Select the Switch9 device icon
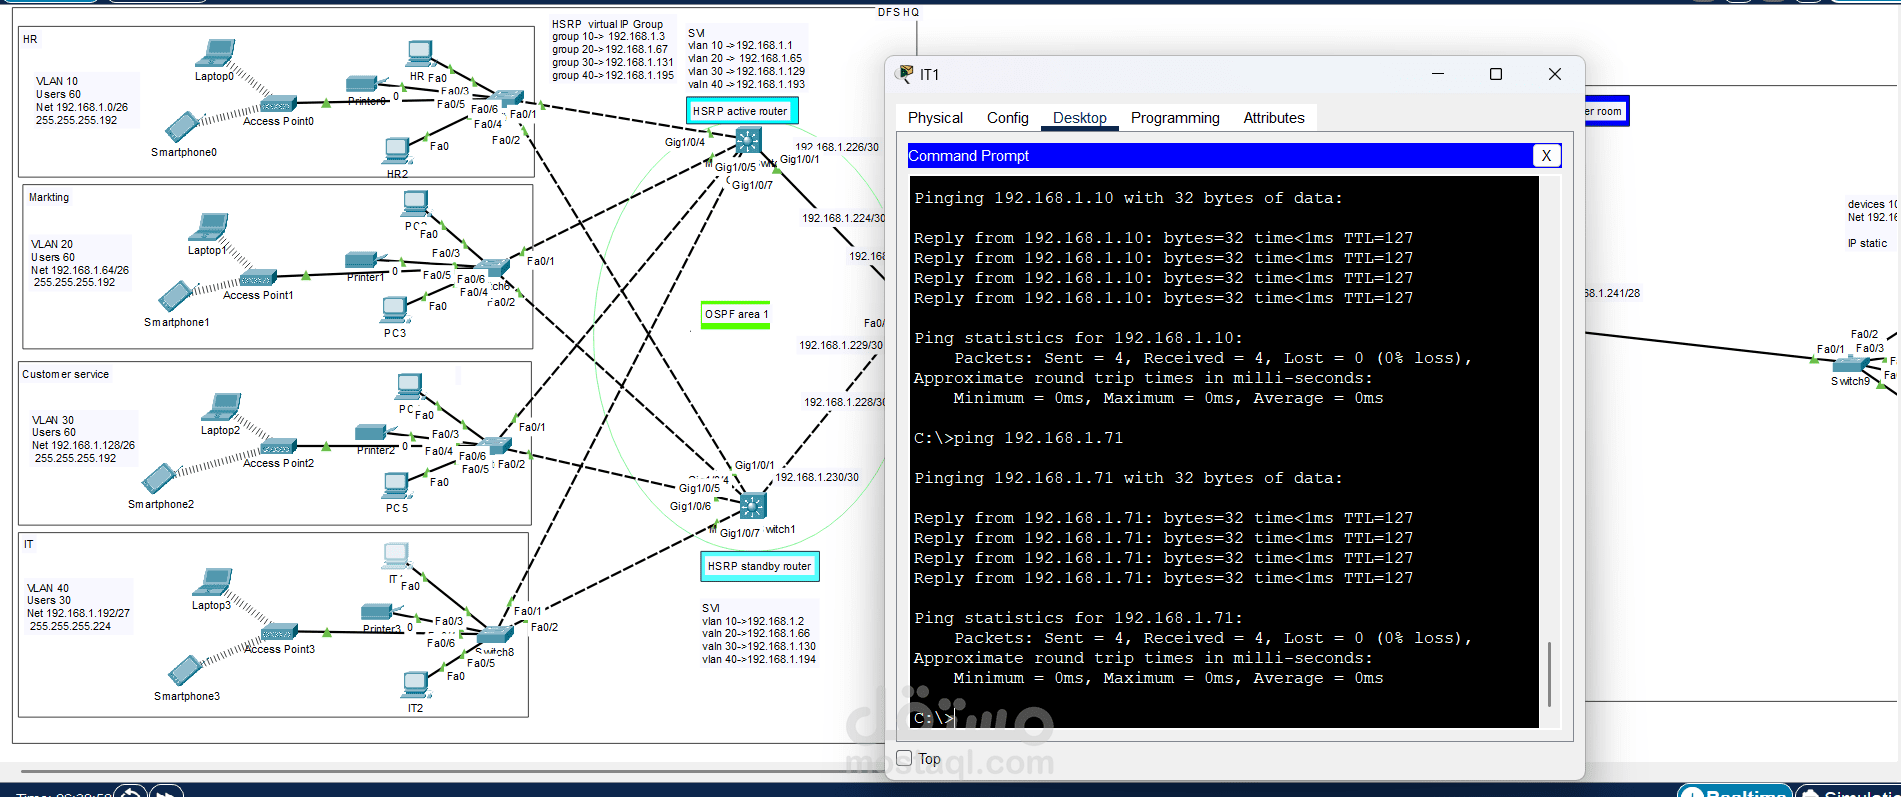1901x797 pixels. 1851,365
